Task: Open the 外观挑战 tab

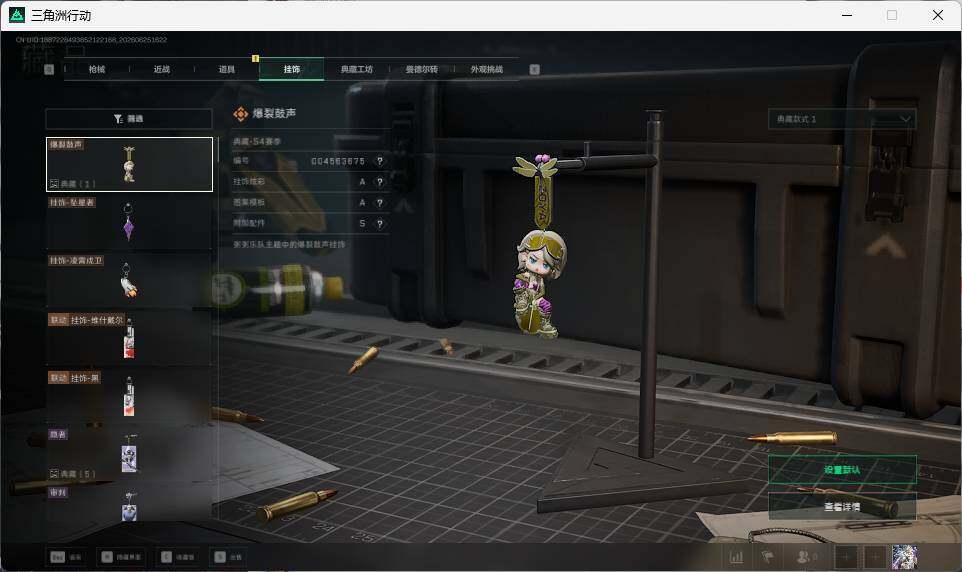Action: coord(487,69)
